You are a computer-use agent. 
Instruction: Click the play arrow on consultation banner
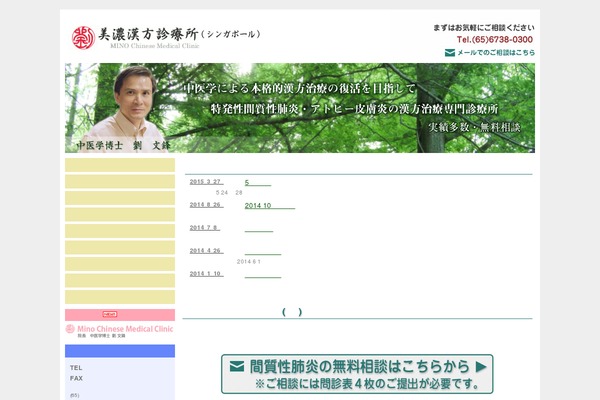(x=481, y=367)
